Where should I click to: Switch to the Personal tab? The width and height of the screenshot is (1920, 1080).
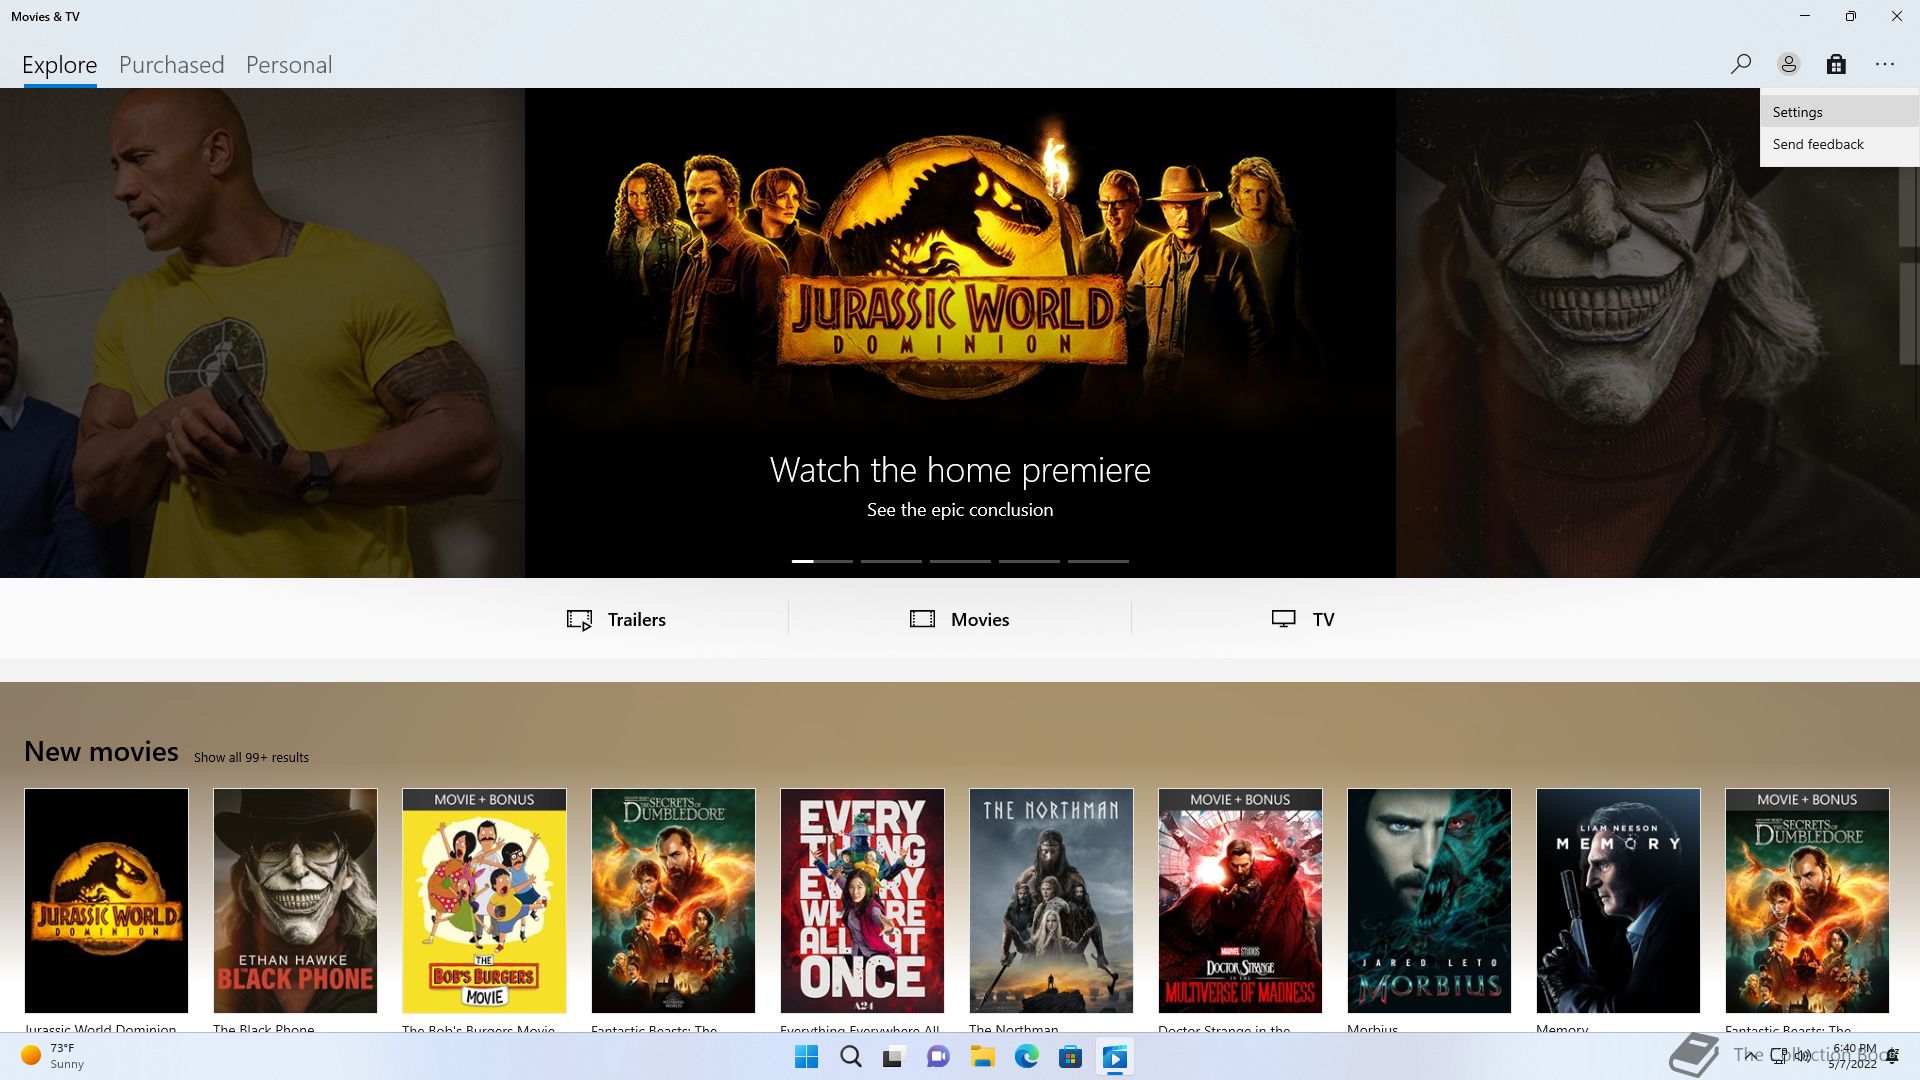(x=289, y=65)
